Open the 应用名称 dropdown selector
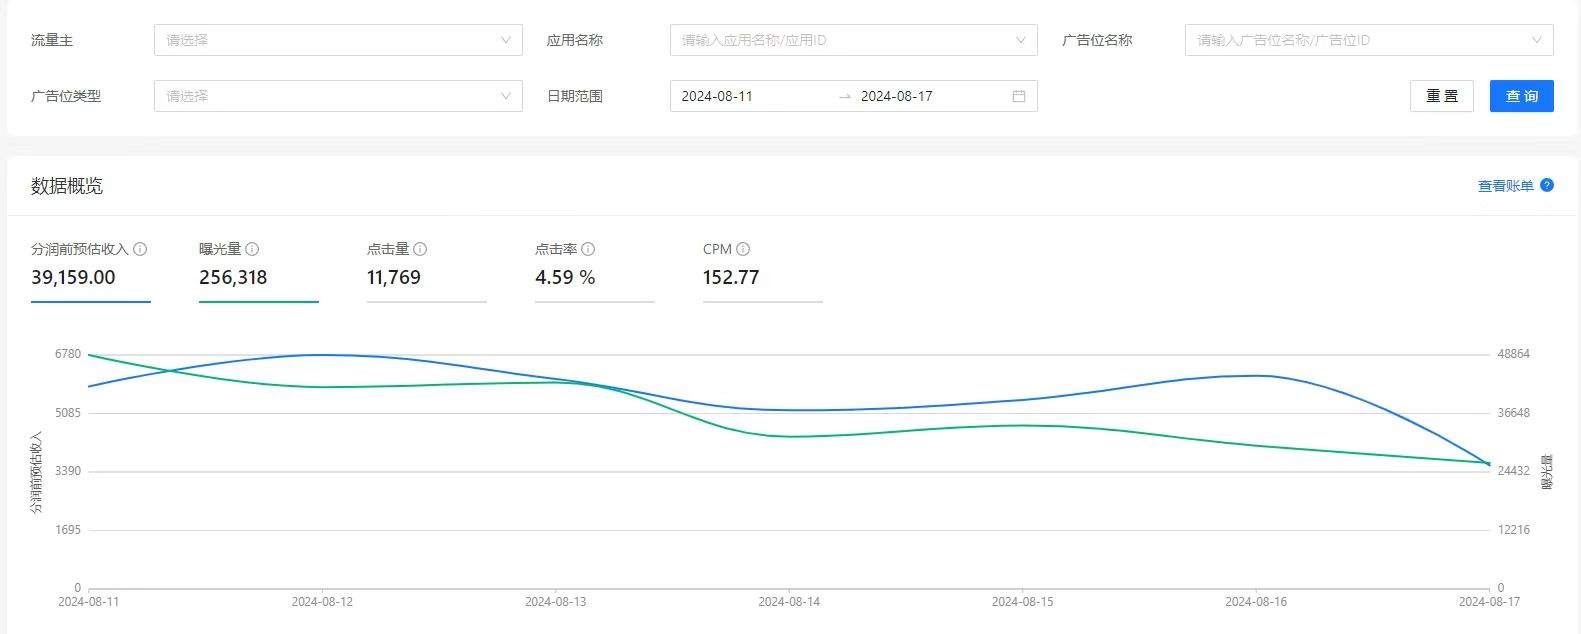The image size is (1581, 634). 853,40
